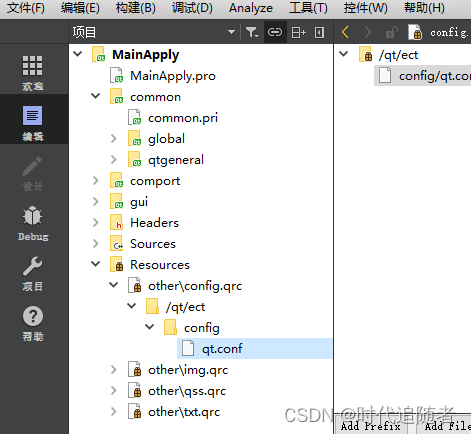The image size is (471, 434).
Task: Collapse the Resources node
Action: [96, 264]
